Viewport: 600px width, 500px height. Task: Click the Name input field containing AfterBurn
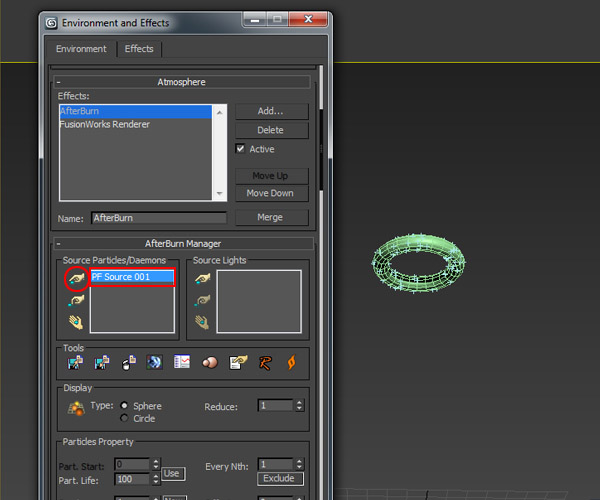pos(159,218)
